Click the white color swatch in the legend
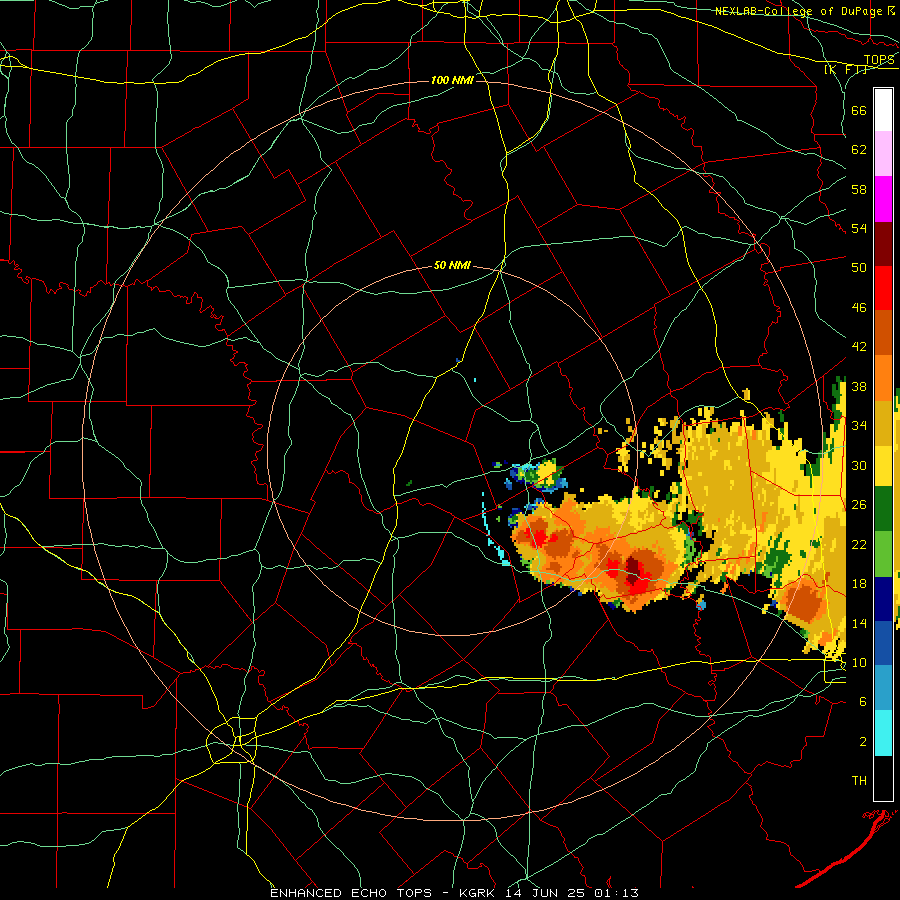This screenshot has width=900, height=900. [x=883, y=110]
